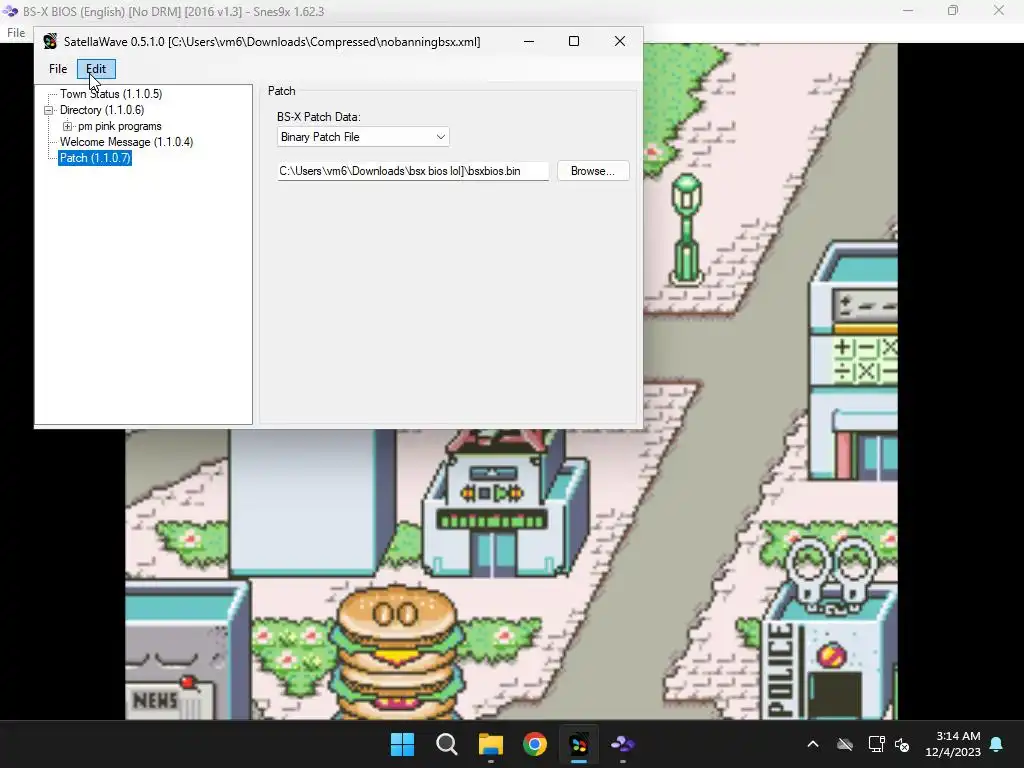This screenshot has width=1024, height=768.
Task: Minimize the Snes9x window
Action: click(908, 10)
